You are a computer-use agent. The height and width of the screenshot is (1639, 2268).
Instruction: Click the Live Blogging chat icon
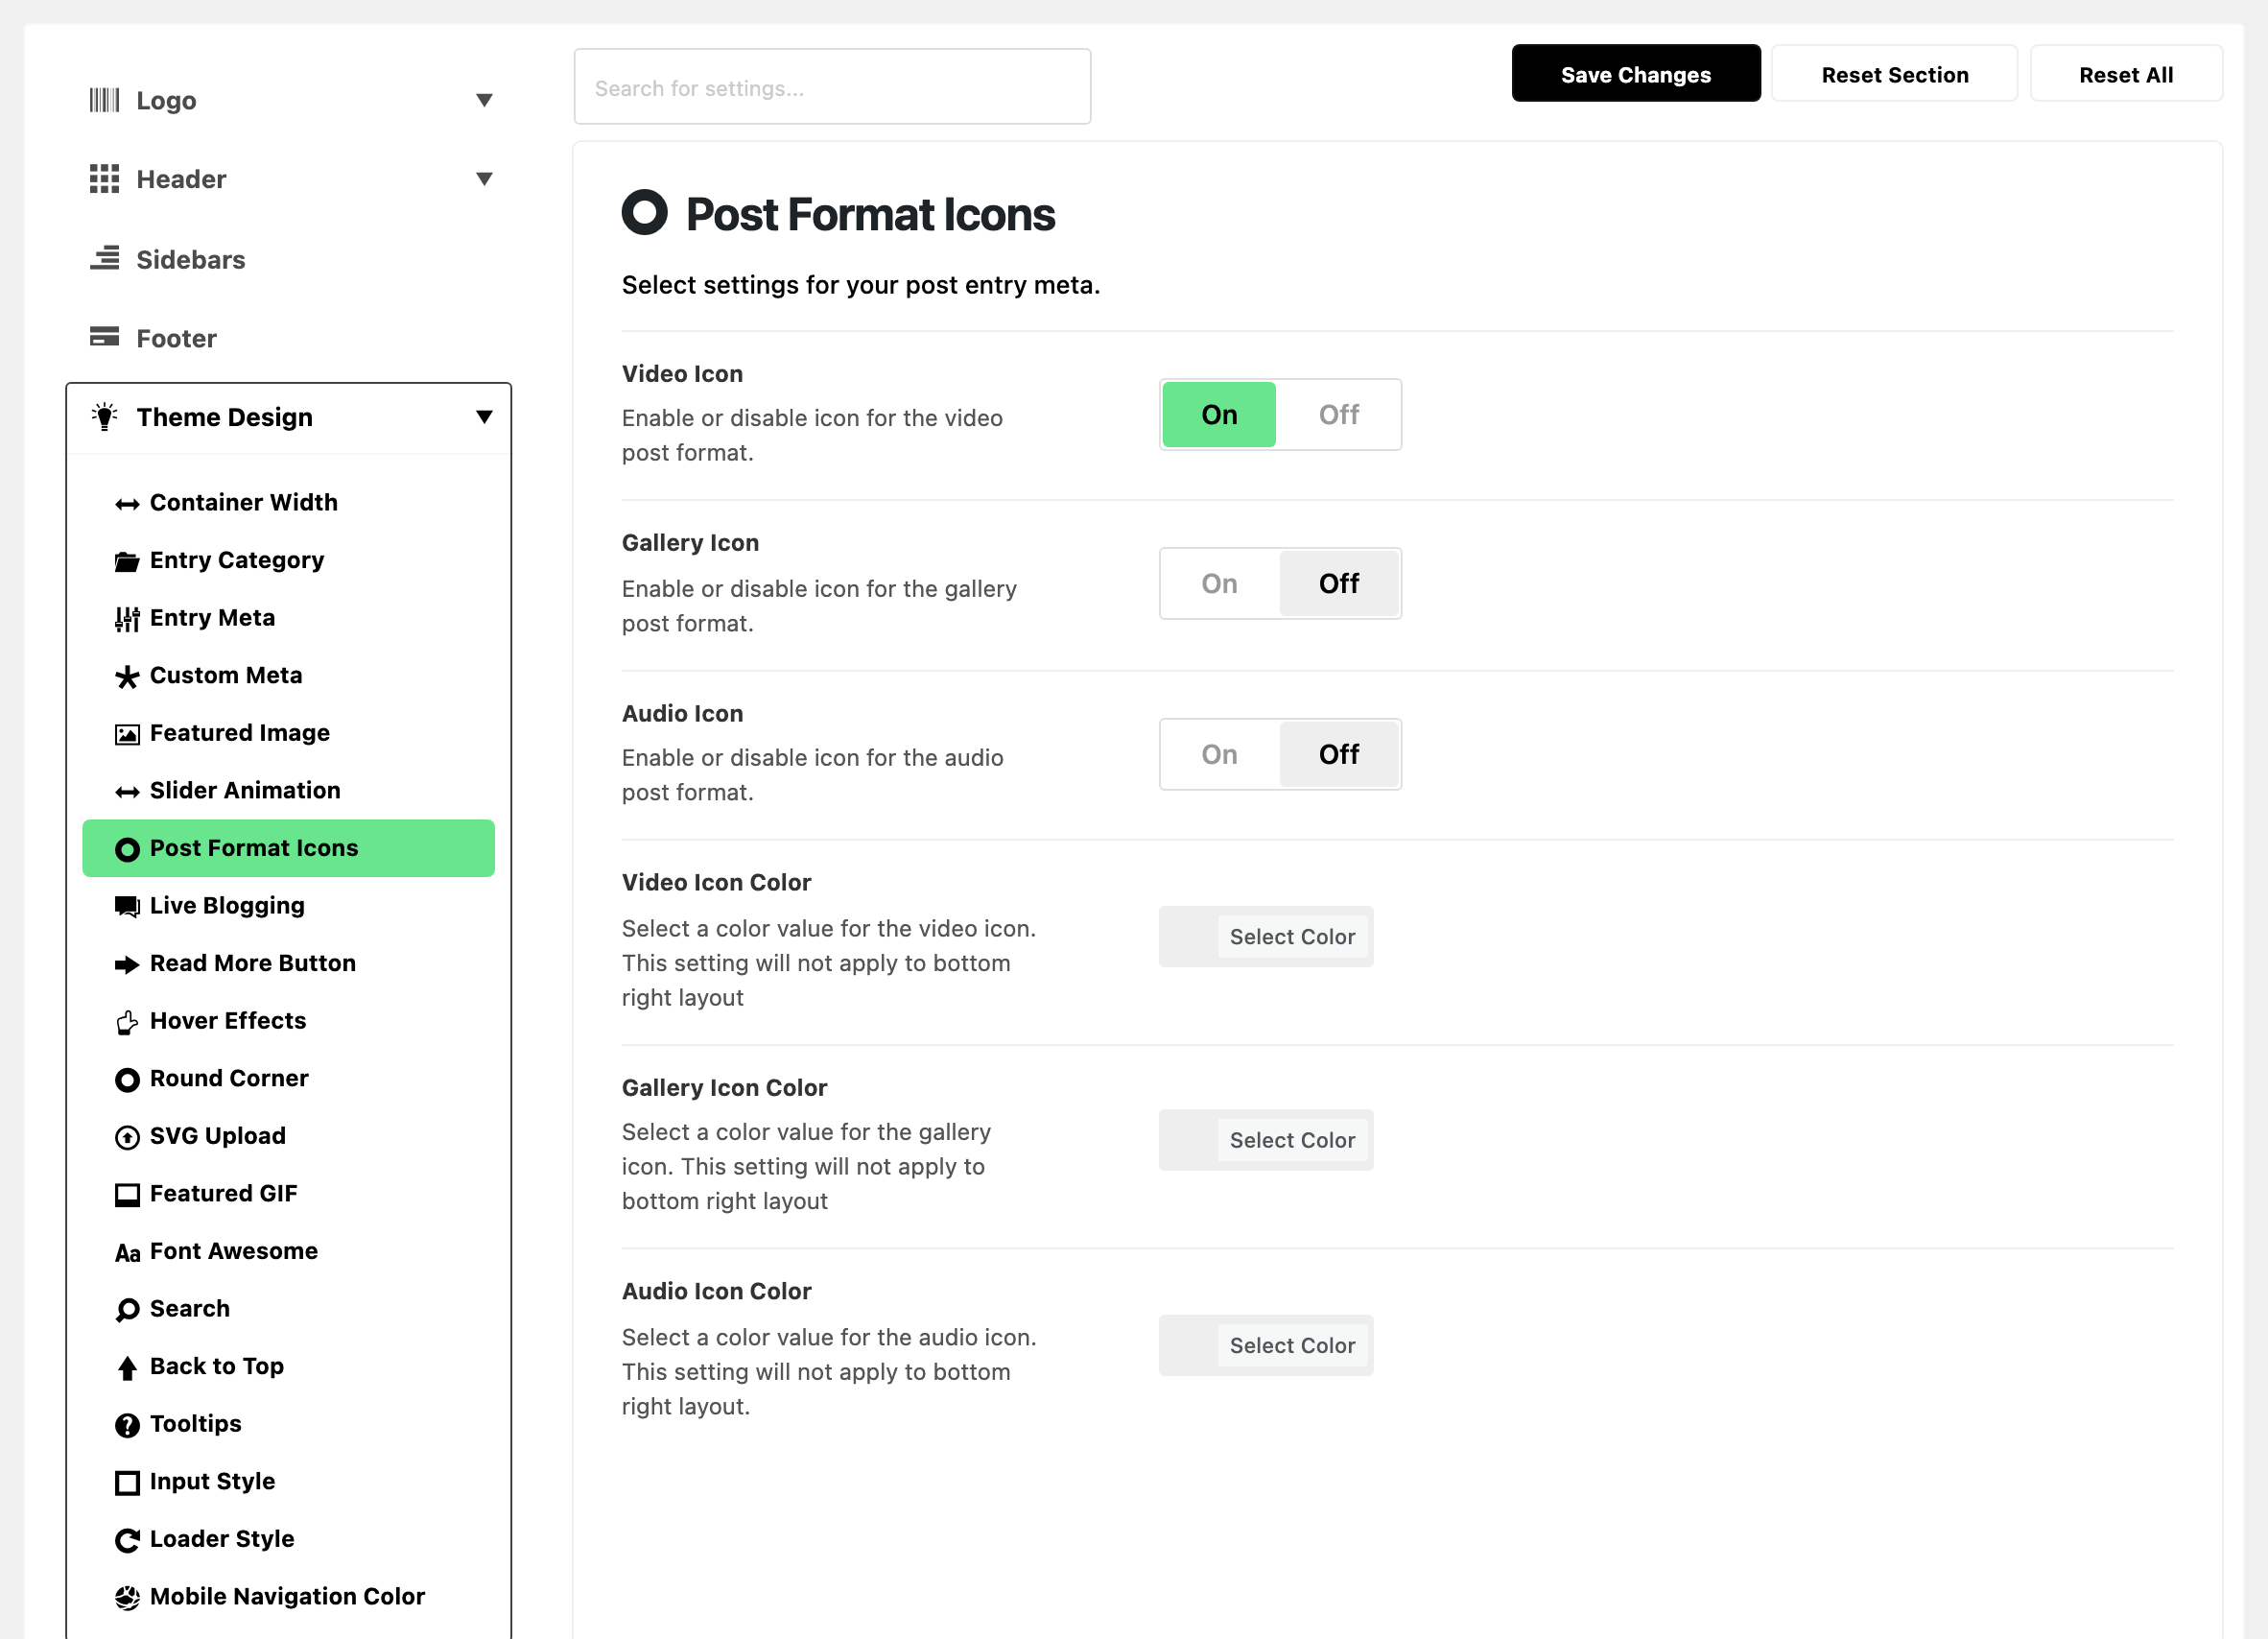coord(127,907)
